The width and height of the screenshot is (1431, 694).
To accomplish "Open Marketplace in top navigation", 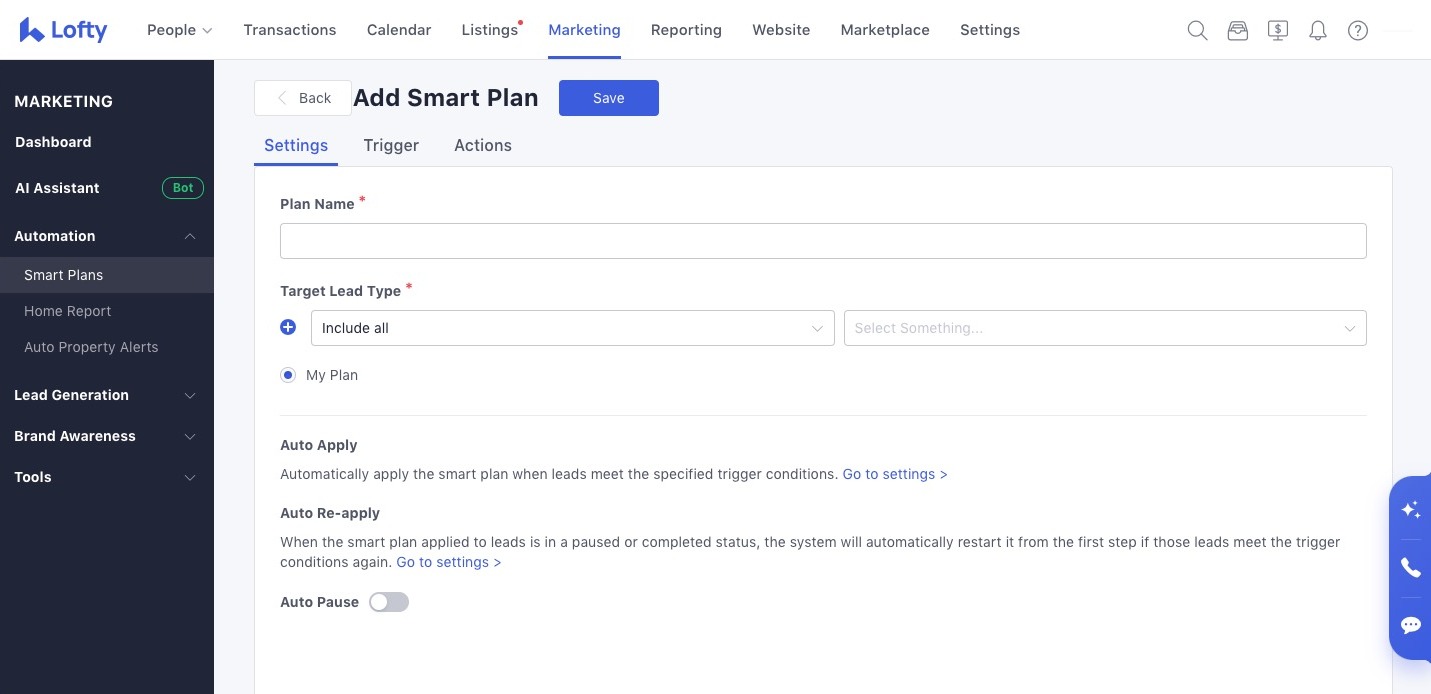I will 885,30.
